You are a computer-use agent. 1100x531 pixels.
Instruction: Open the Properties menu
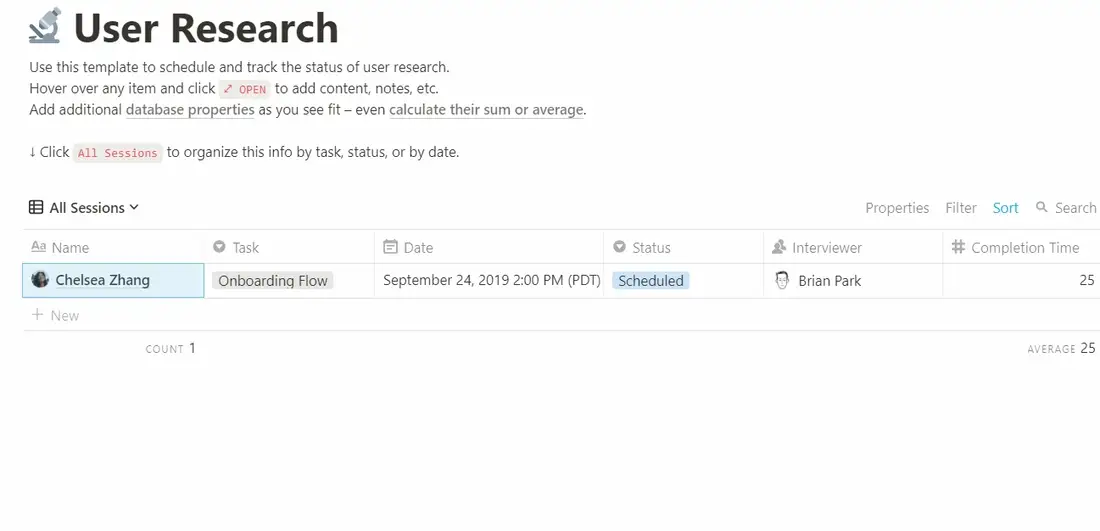pyautogui.click(x=897, y=208)
